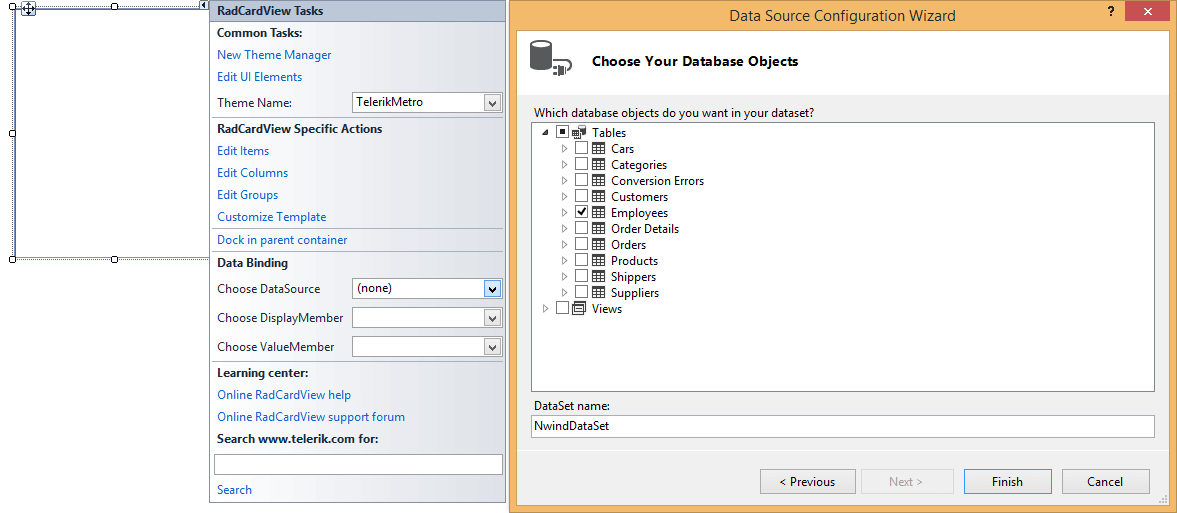This screenshot has height=513, width=1177.
Task: Click the table icon next to Products
Action: [598, 261]
